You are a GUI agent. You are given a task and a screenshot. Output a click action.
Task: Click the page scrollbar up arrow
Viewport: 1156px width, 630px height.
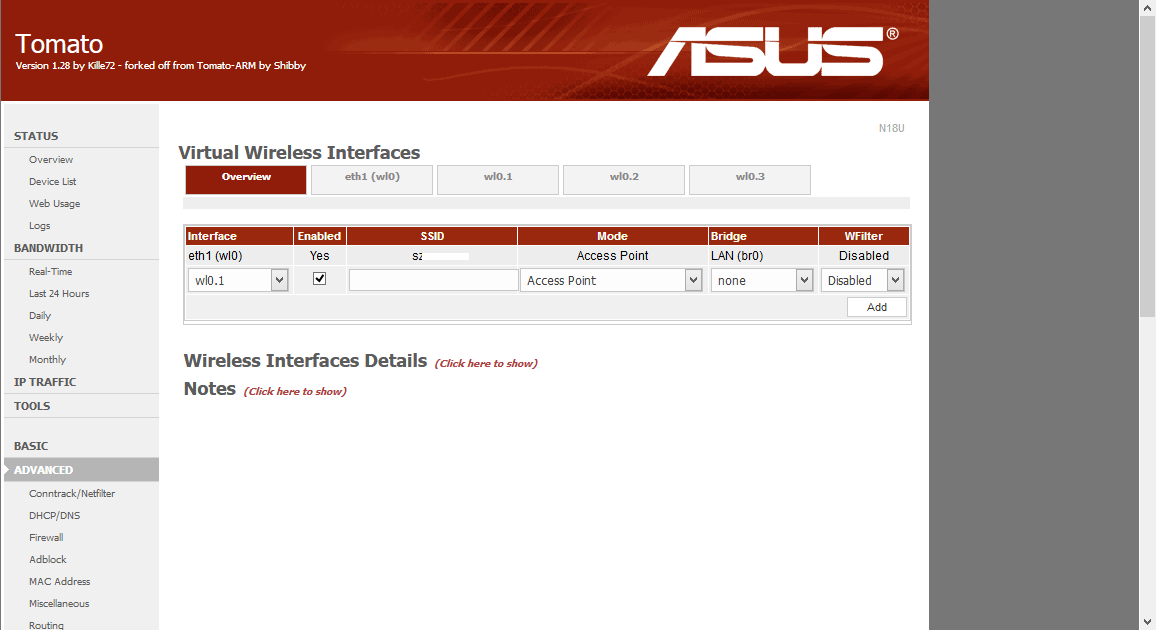(x=1147, y=7)
